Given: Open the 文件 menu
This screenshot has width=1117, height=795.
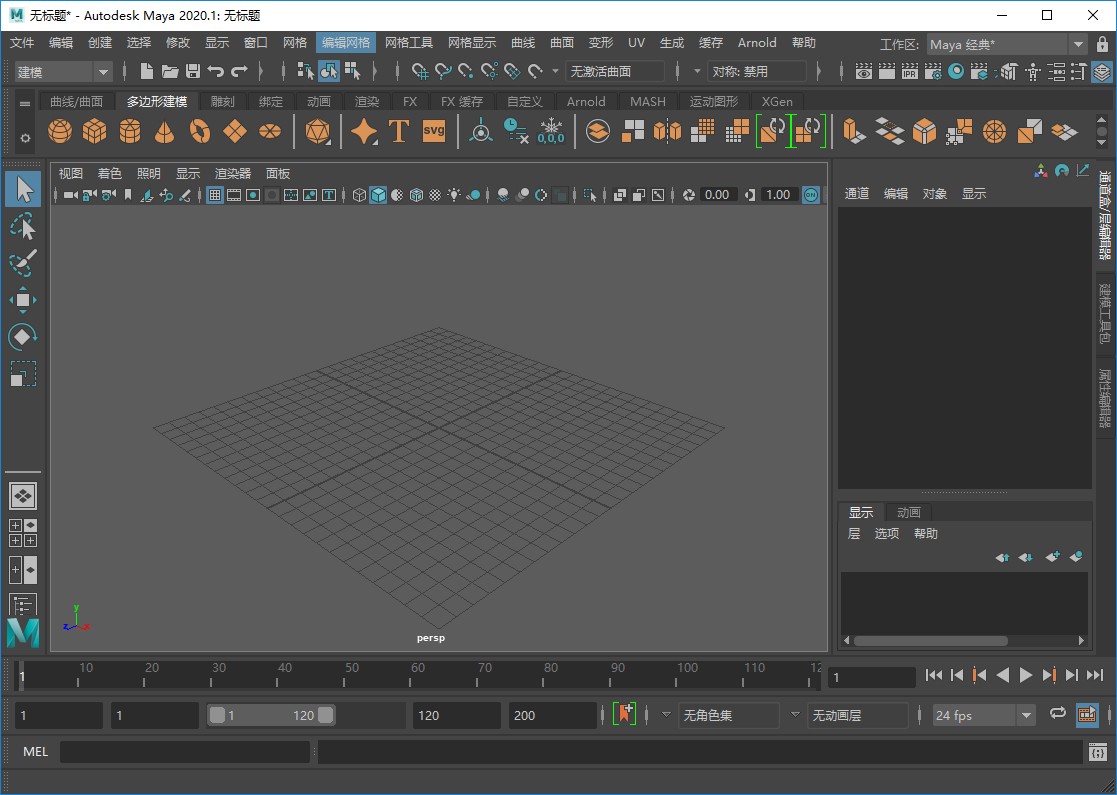Looking at the screenshot, I should point(22,43).
